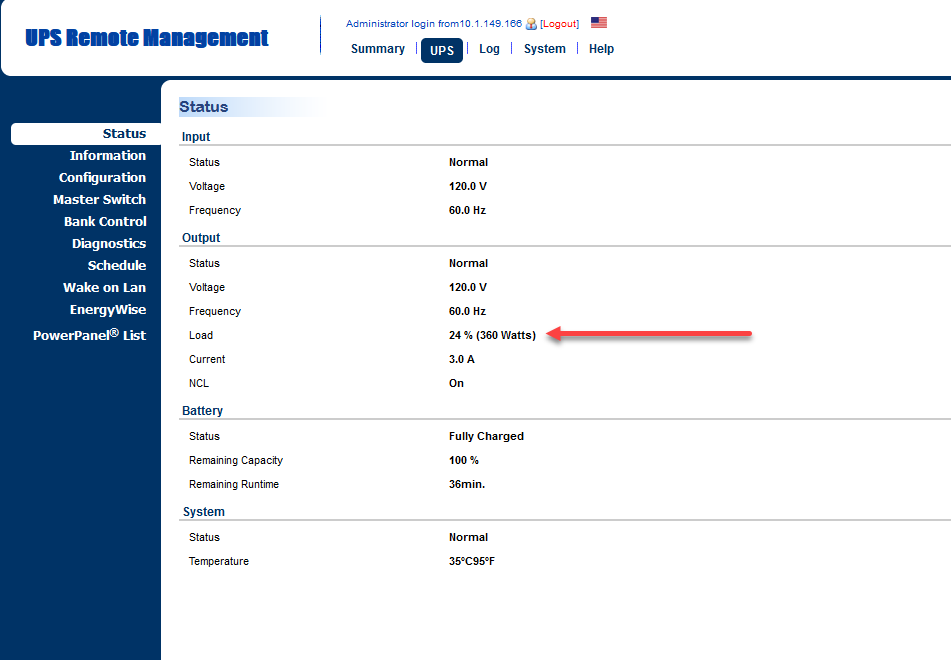Go to Master Switch page
Image resolution: width=951 pixels, height=660 pixels.
pyautogui.click(x=99, y=200)
